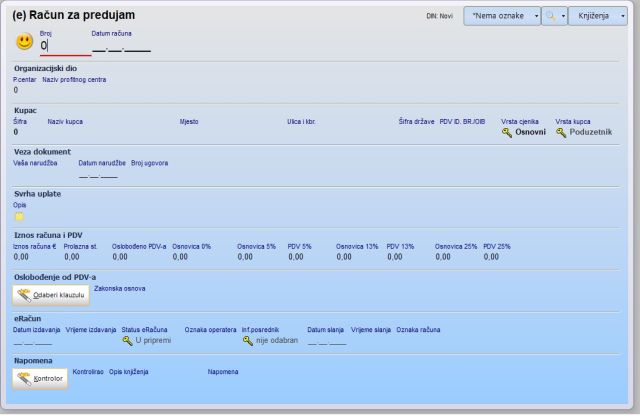
Task: Click the Šifra value under Kupac
Action: (16, 132)
